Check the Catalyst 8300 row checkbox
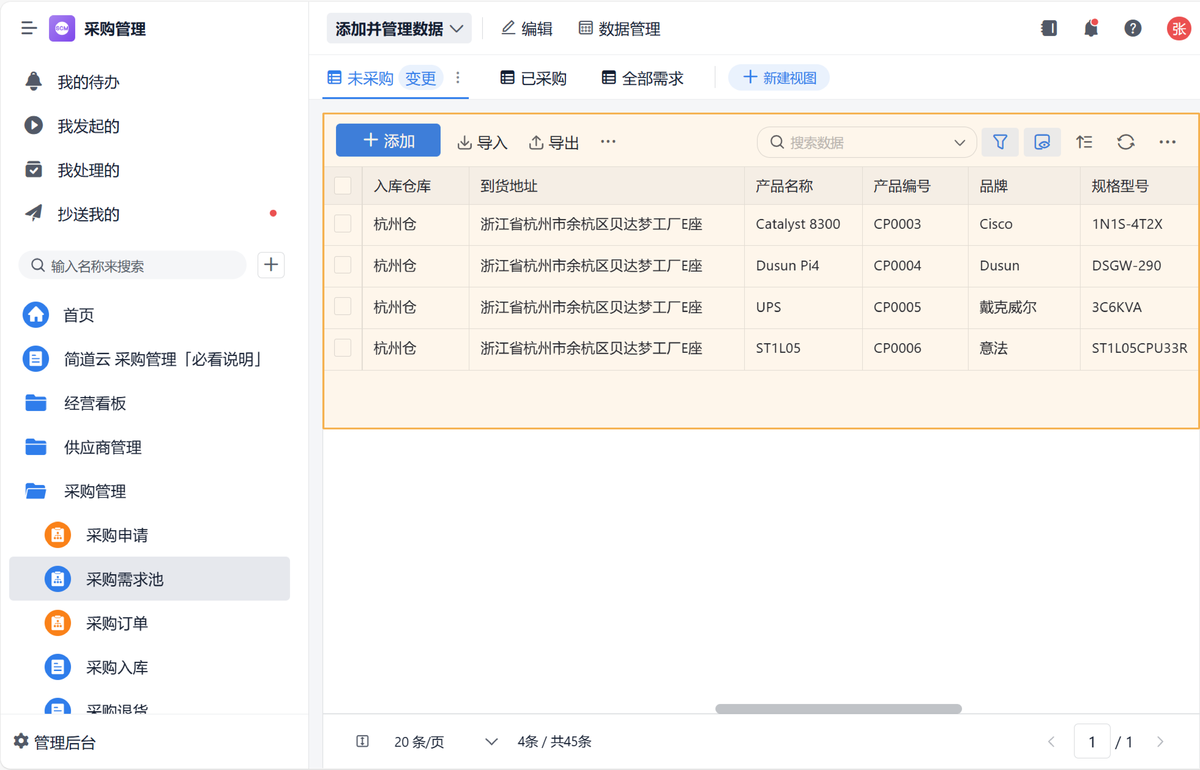The width and height of the screenshot is (1200, 770). point(343,224)
